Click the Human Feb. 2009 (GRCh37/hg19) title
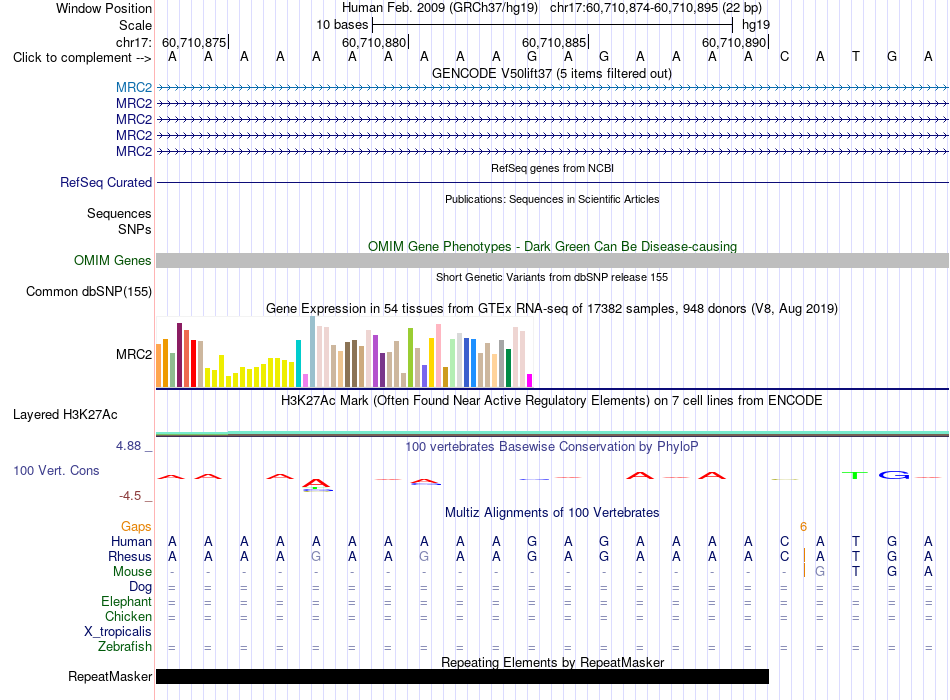 [x=440, y=8]
